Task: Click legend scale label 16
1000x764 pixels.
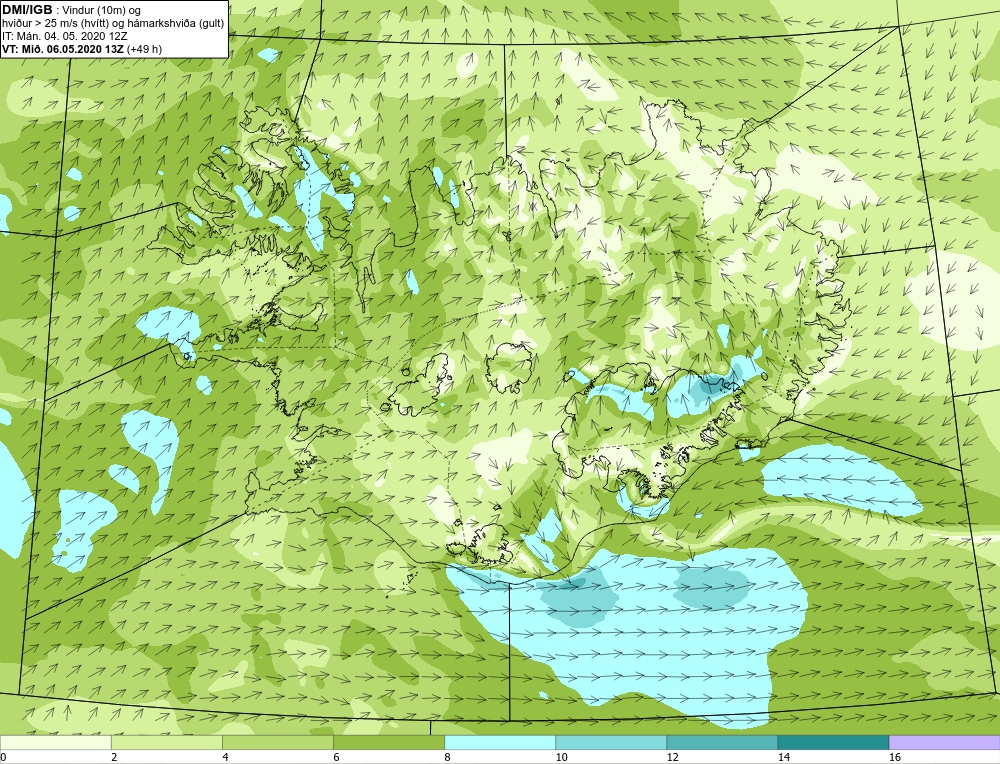Action: coord(895,757)
